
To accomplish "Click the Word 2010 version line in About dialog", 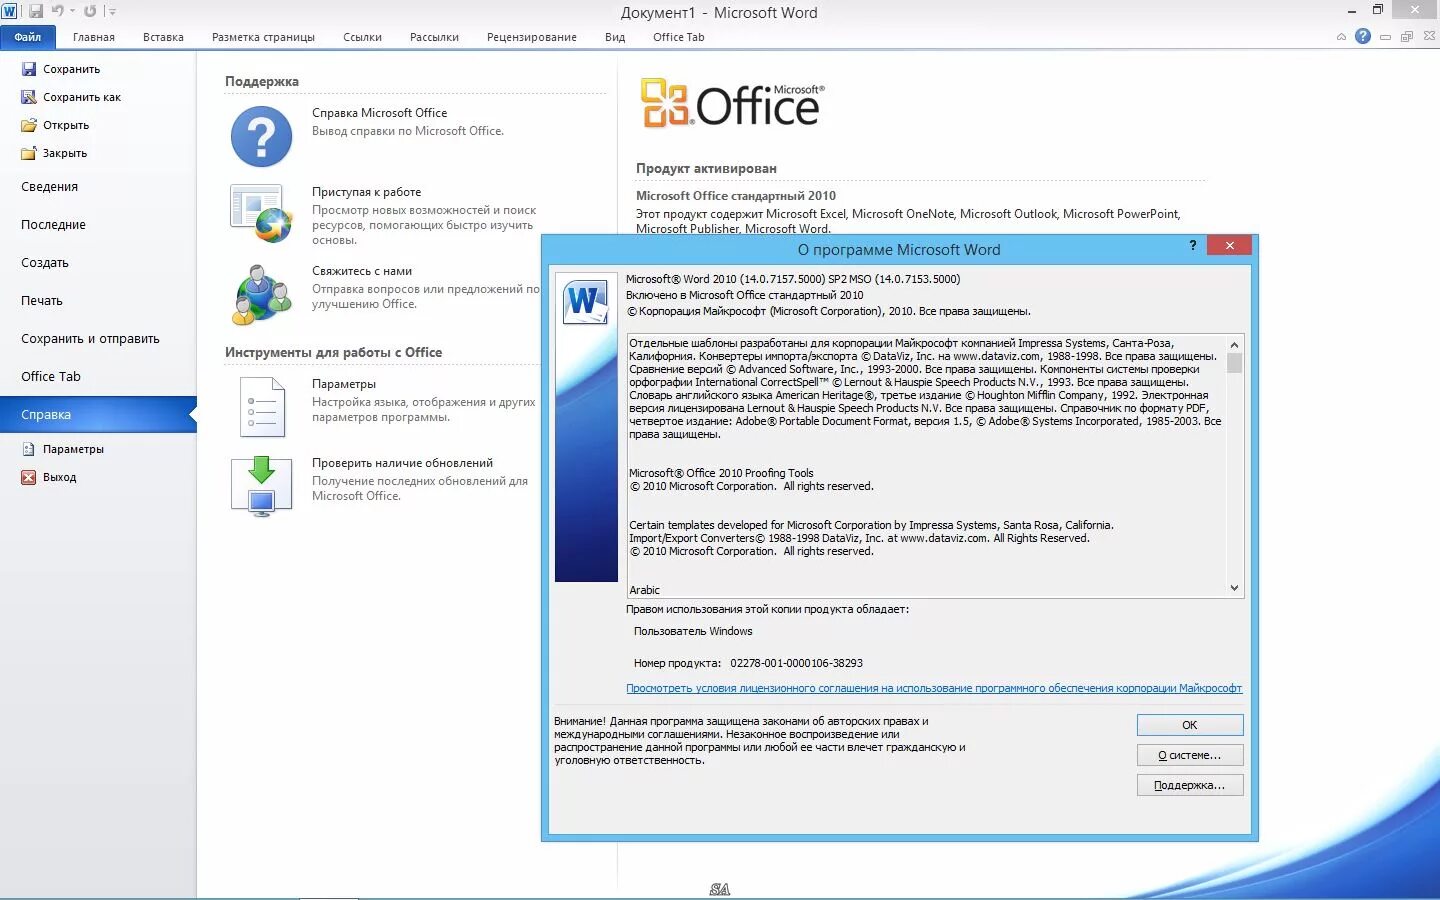I will 793,279.
